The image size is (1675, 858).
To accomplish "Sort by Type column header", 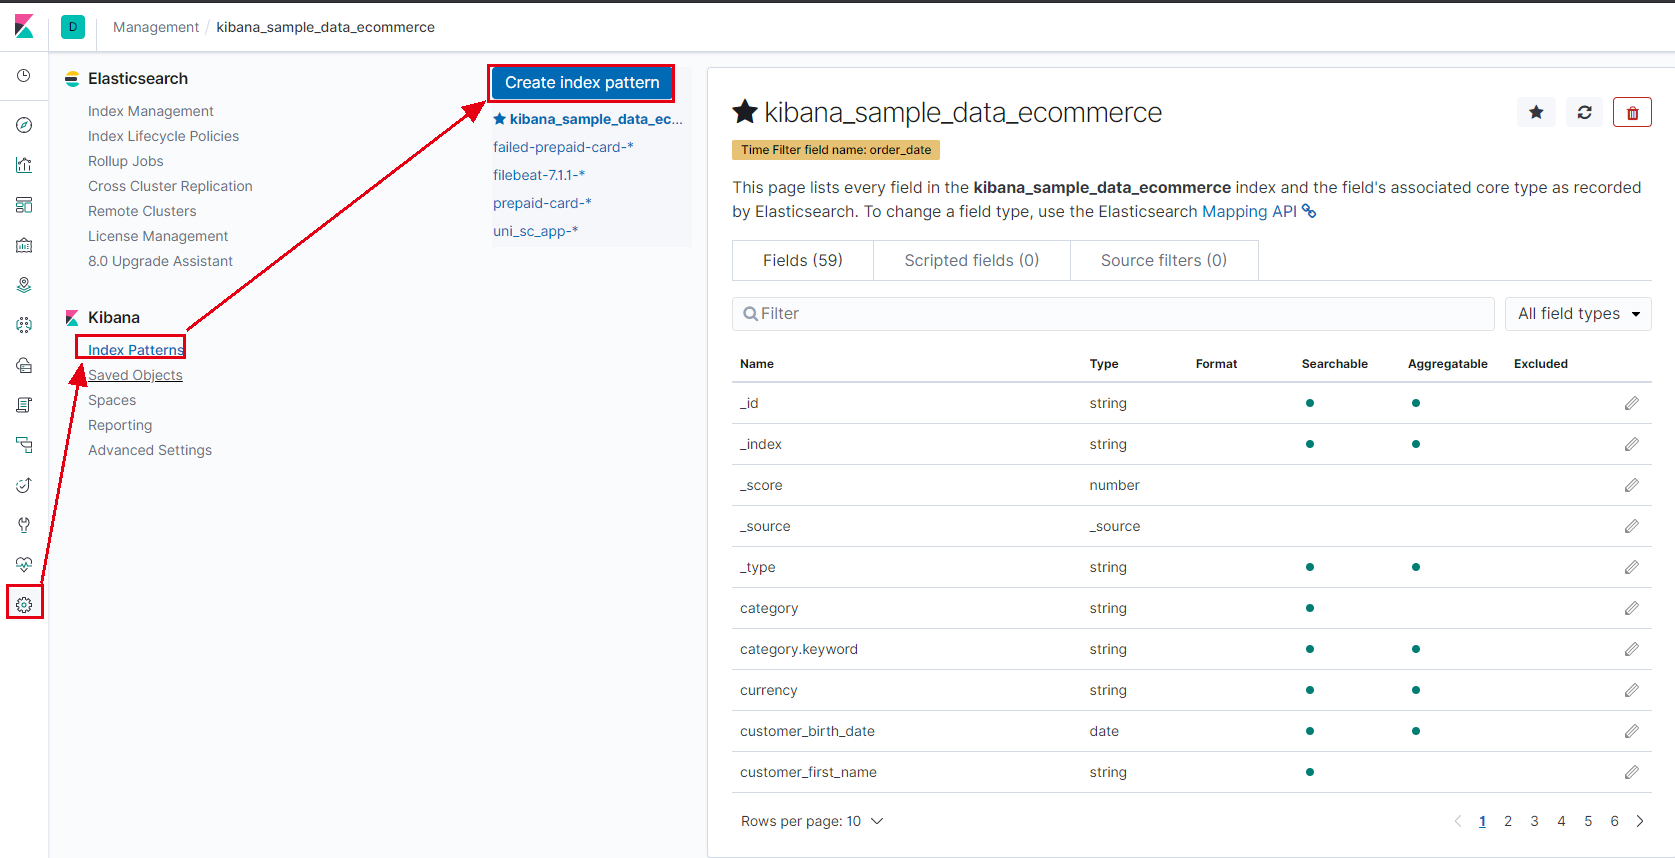I will click(1104, 364).
